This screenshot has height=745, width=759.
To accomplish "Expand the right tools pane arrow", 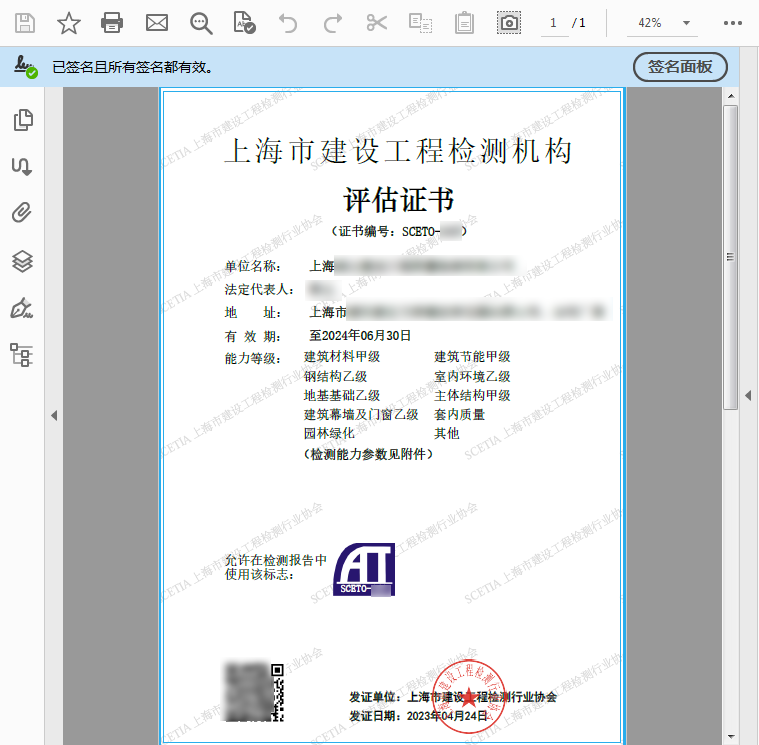I will coord(749,396).
